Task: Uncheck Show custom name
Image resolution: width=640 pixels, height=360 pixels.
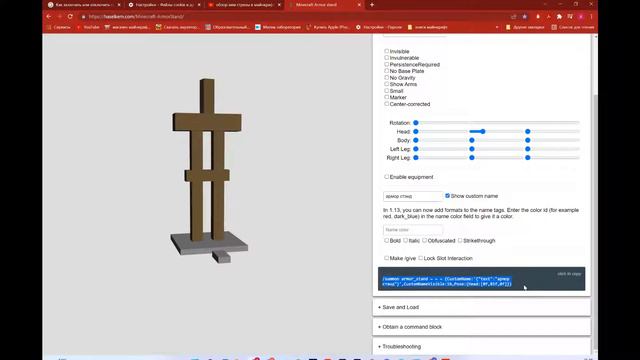Action: (447, 196)
